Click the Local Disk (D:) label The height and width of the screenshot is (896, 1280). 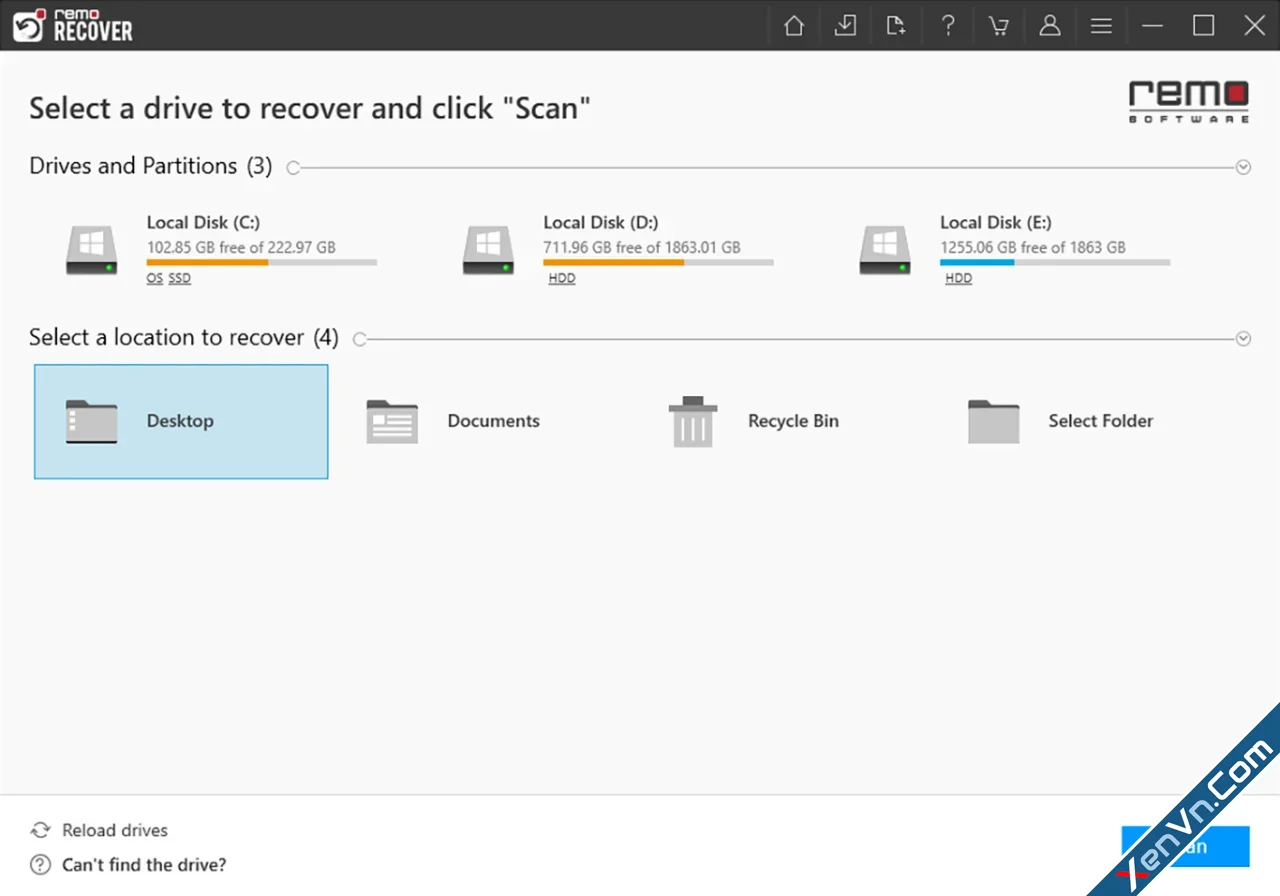(600, 222)
